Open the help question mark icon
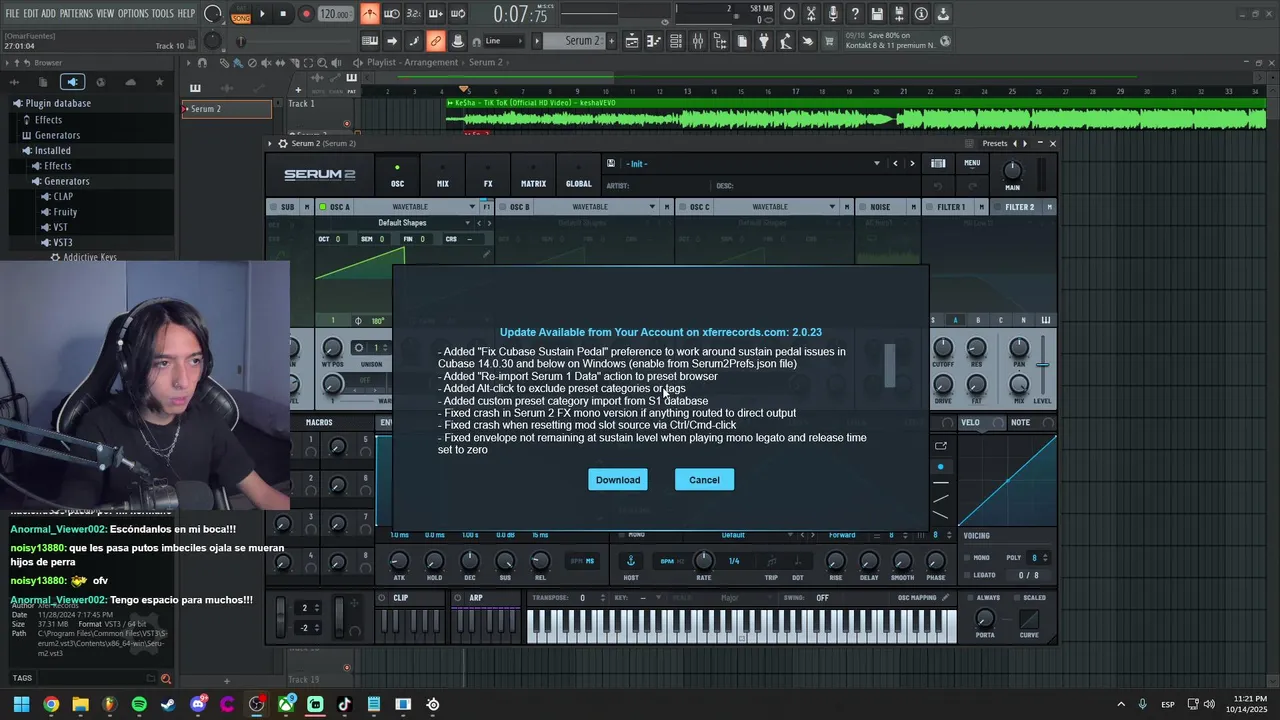The image size is (1280, 720). tap(855, 14)
